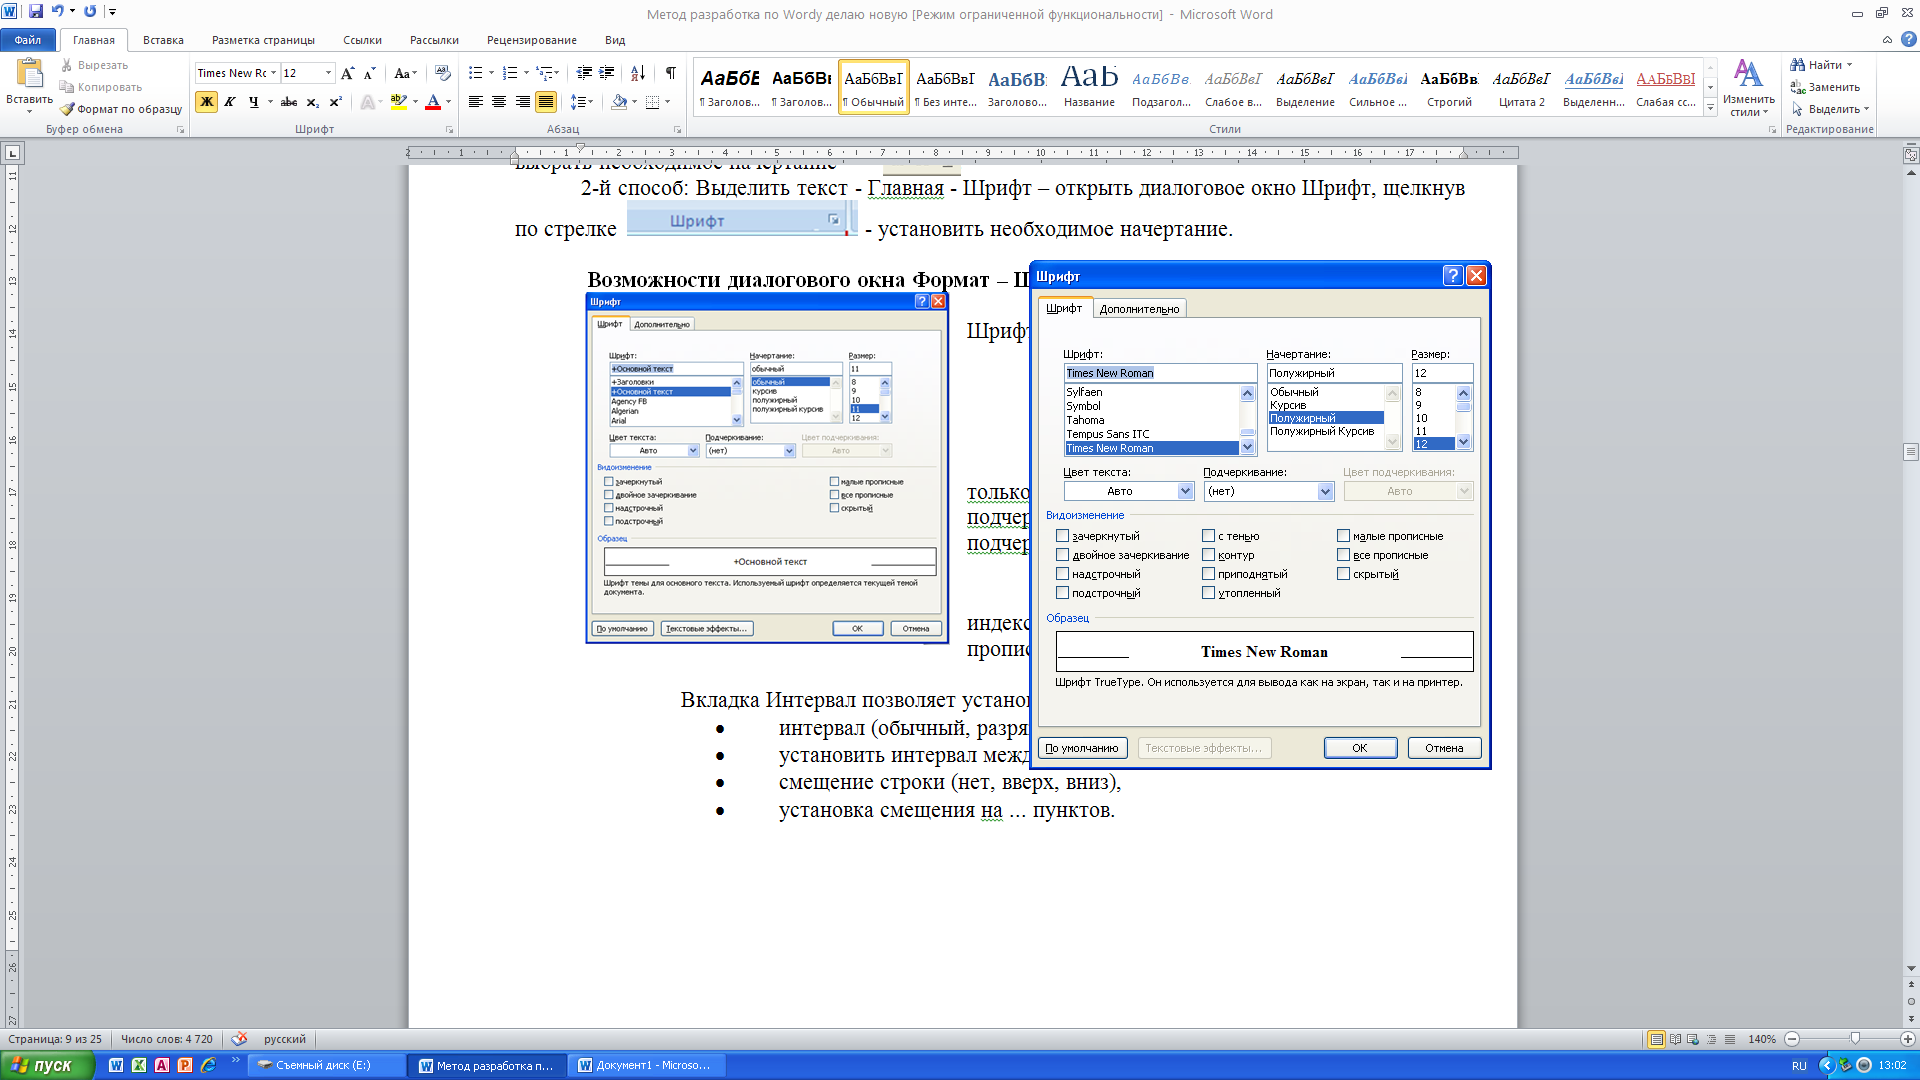
Task: Click the Шрифт name input field
Action: (x=1160, y=373)
